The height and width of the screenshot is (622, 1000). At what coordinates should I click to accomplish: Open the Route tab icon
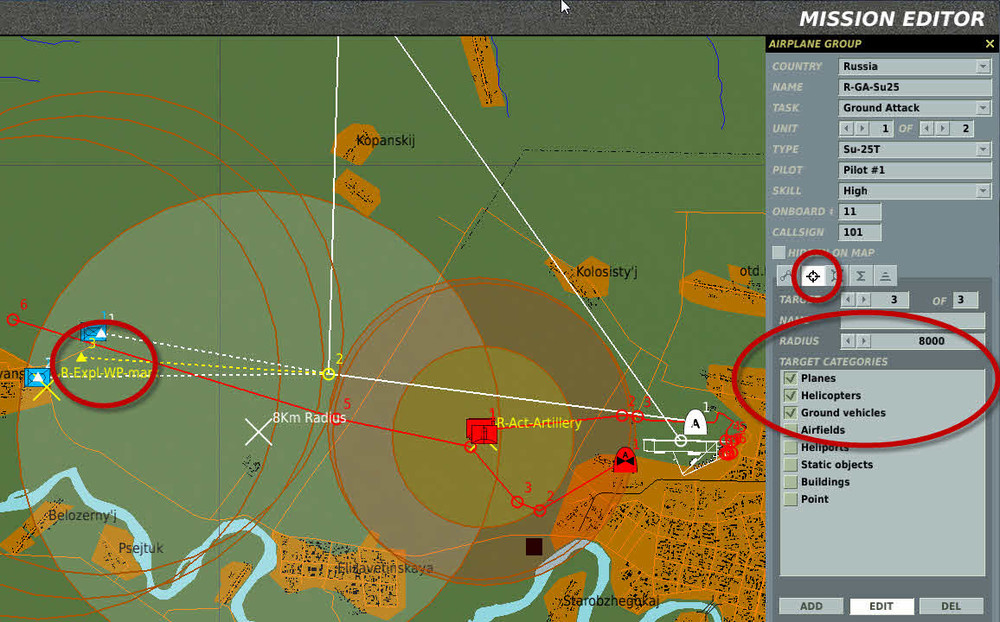pos(787,276)
